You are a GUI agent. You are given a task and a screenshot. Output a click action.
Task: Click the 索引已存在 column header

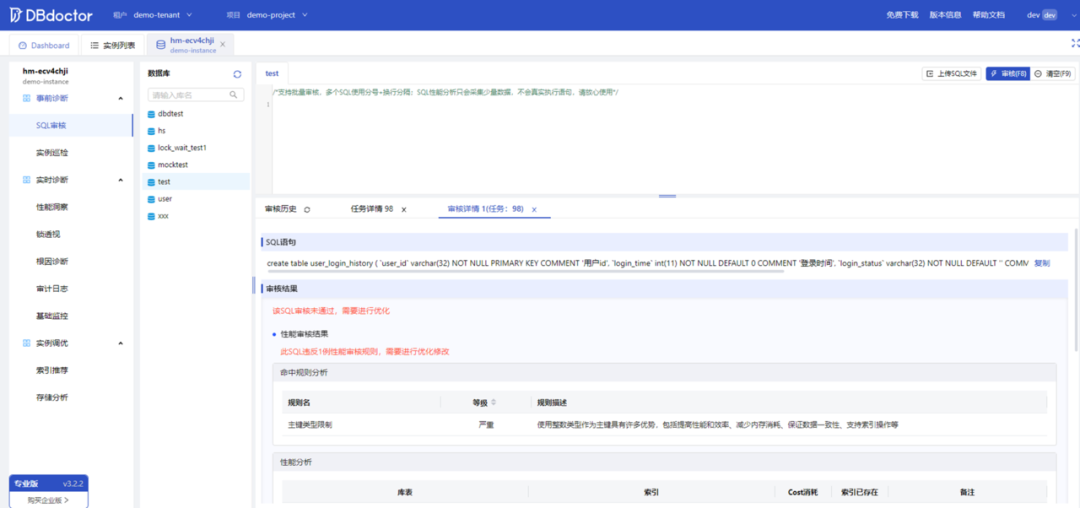tap(860, 492)
